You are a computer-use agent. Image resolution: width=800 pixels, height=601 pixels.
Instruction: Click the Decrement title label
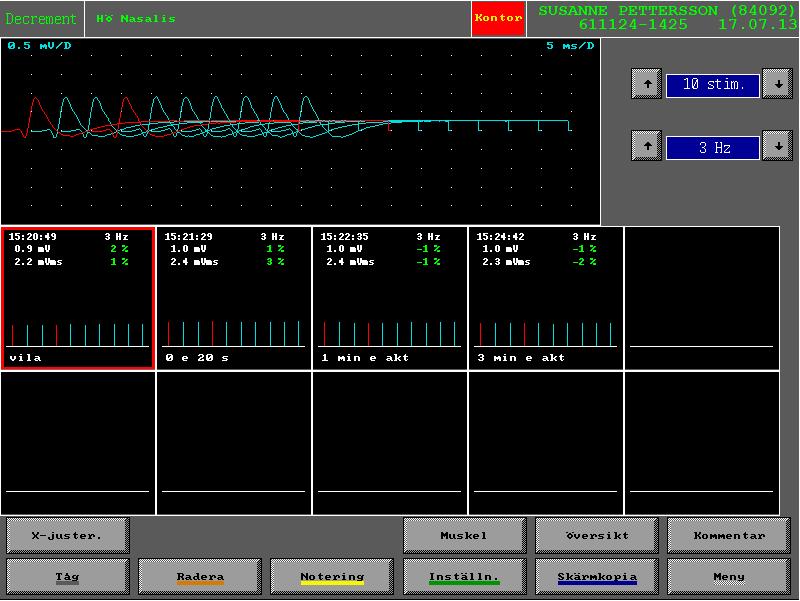pos(41,19)
